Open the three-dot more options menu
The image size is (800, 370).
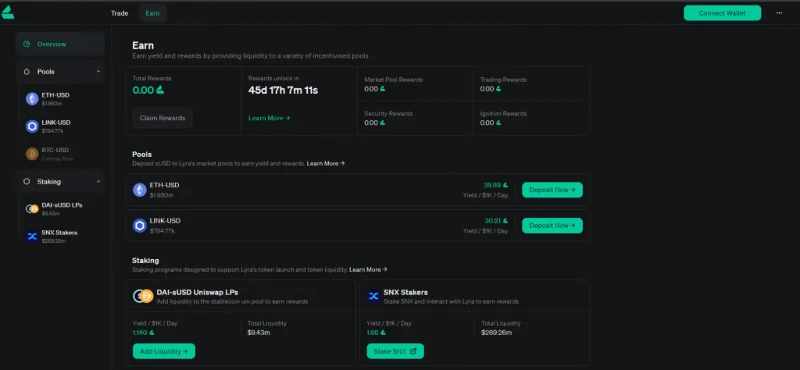[779, 13]
